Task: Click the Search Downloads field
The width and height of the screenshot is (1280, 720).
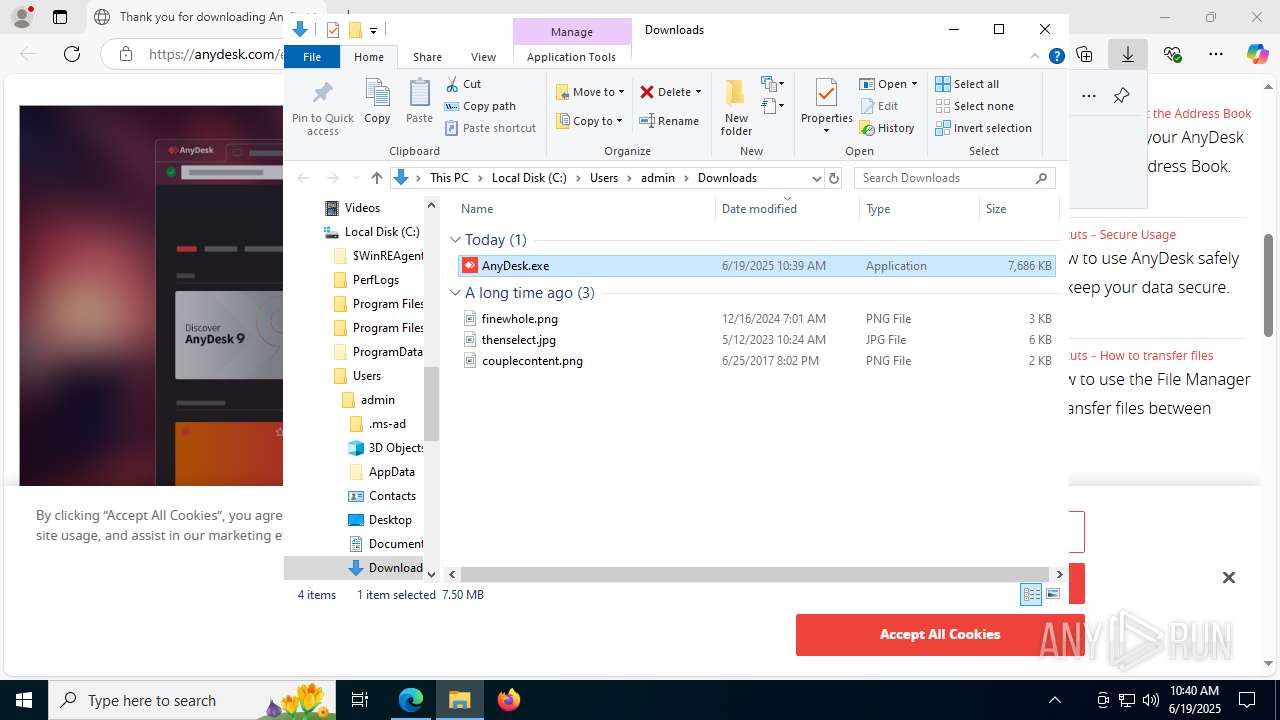Action: (x=954, y=178)
